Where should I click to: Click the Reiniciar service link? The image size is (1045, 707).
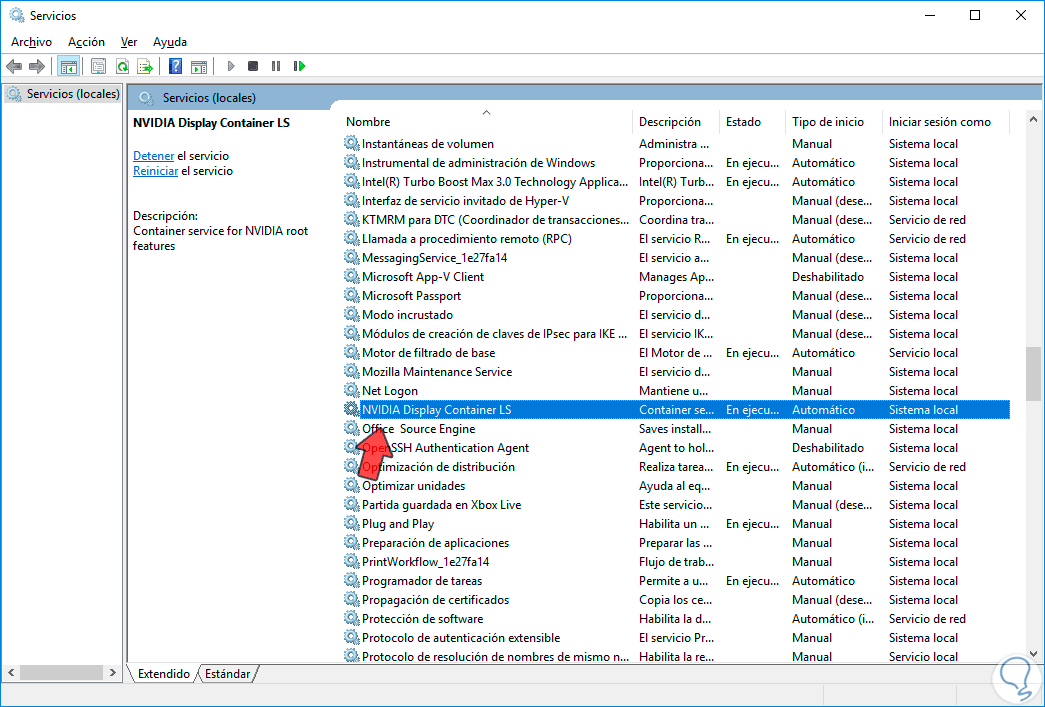click(155, 171)
